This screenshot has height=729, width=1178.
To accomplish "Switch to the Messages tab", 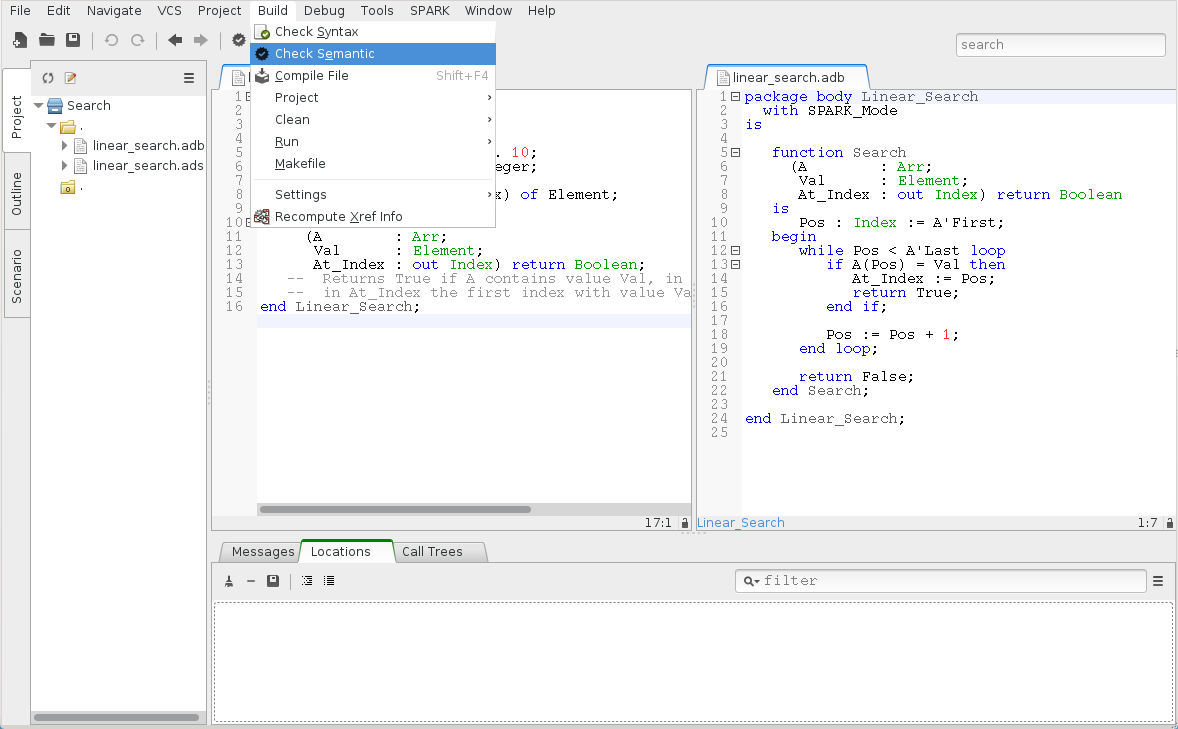I will pos(263,552).
